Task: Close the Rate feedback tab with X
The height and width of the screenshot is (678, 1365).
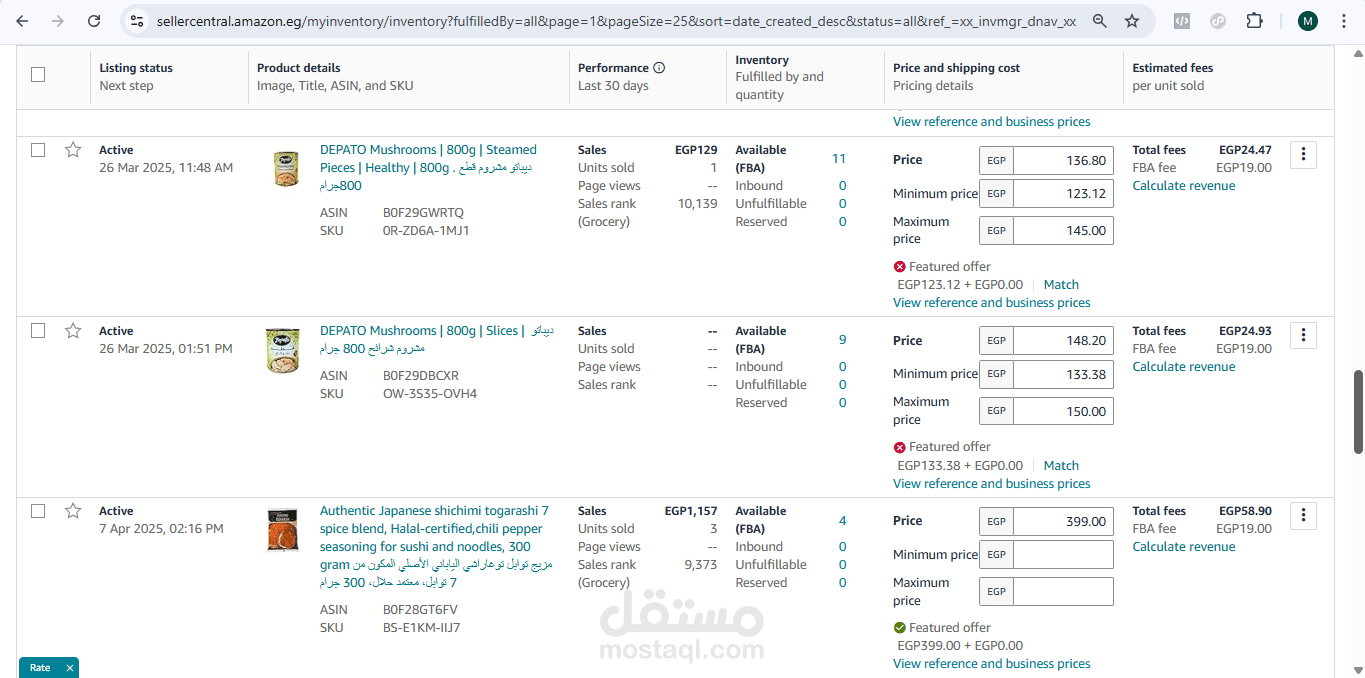Action: (x=69, y=668)
